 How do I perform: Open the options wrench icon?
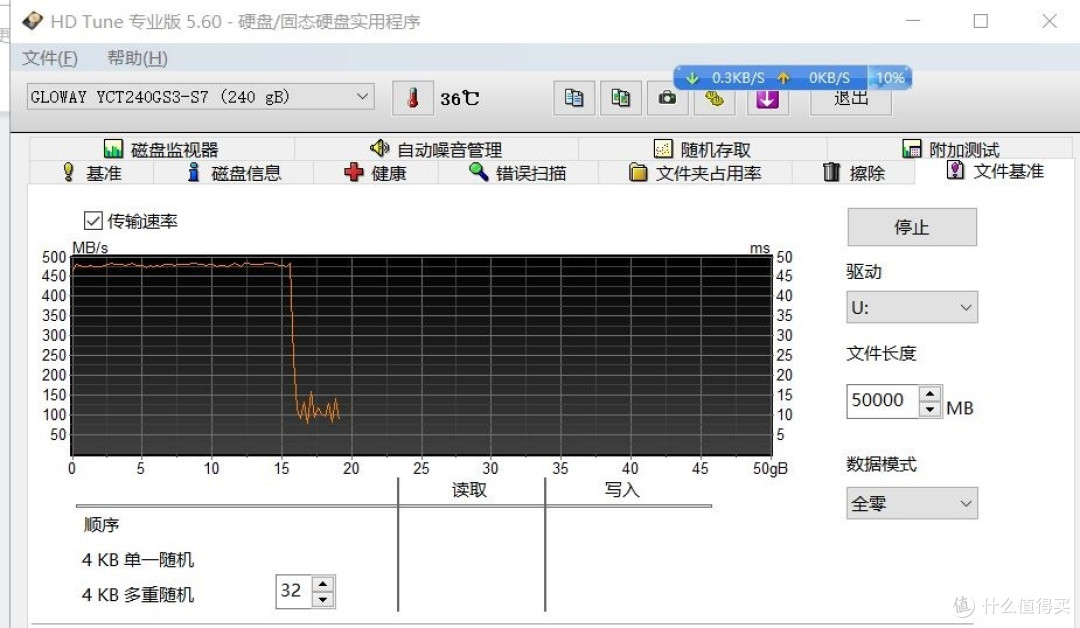pyautogui.click(x=714, y=101)
